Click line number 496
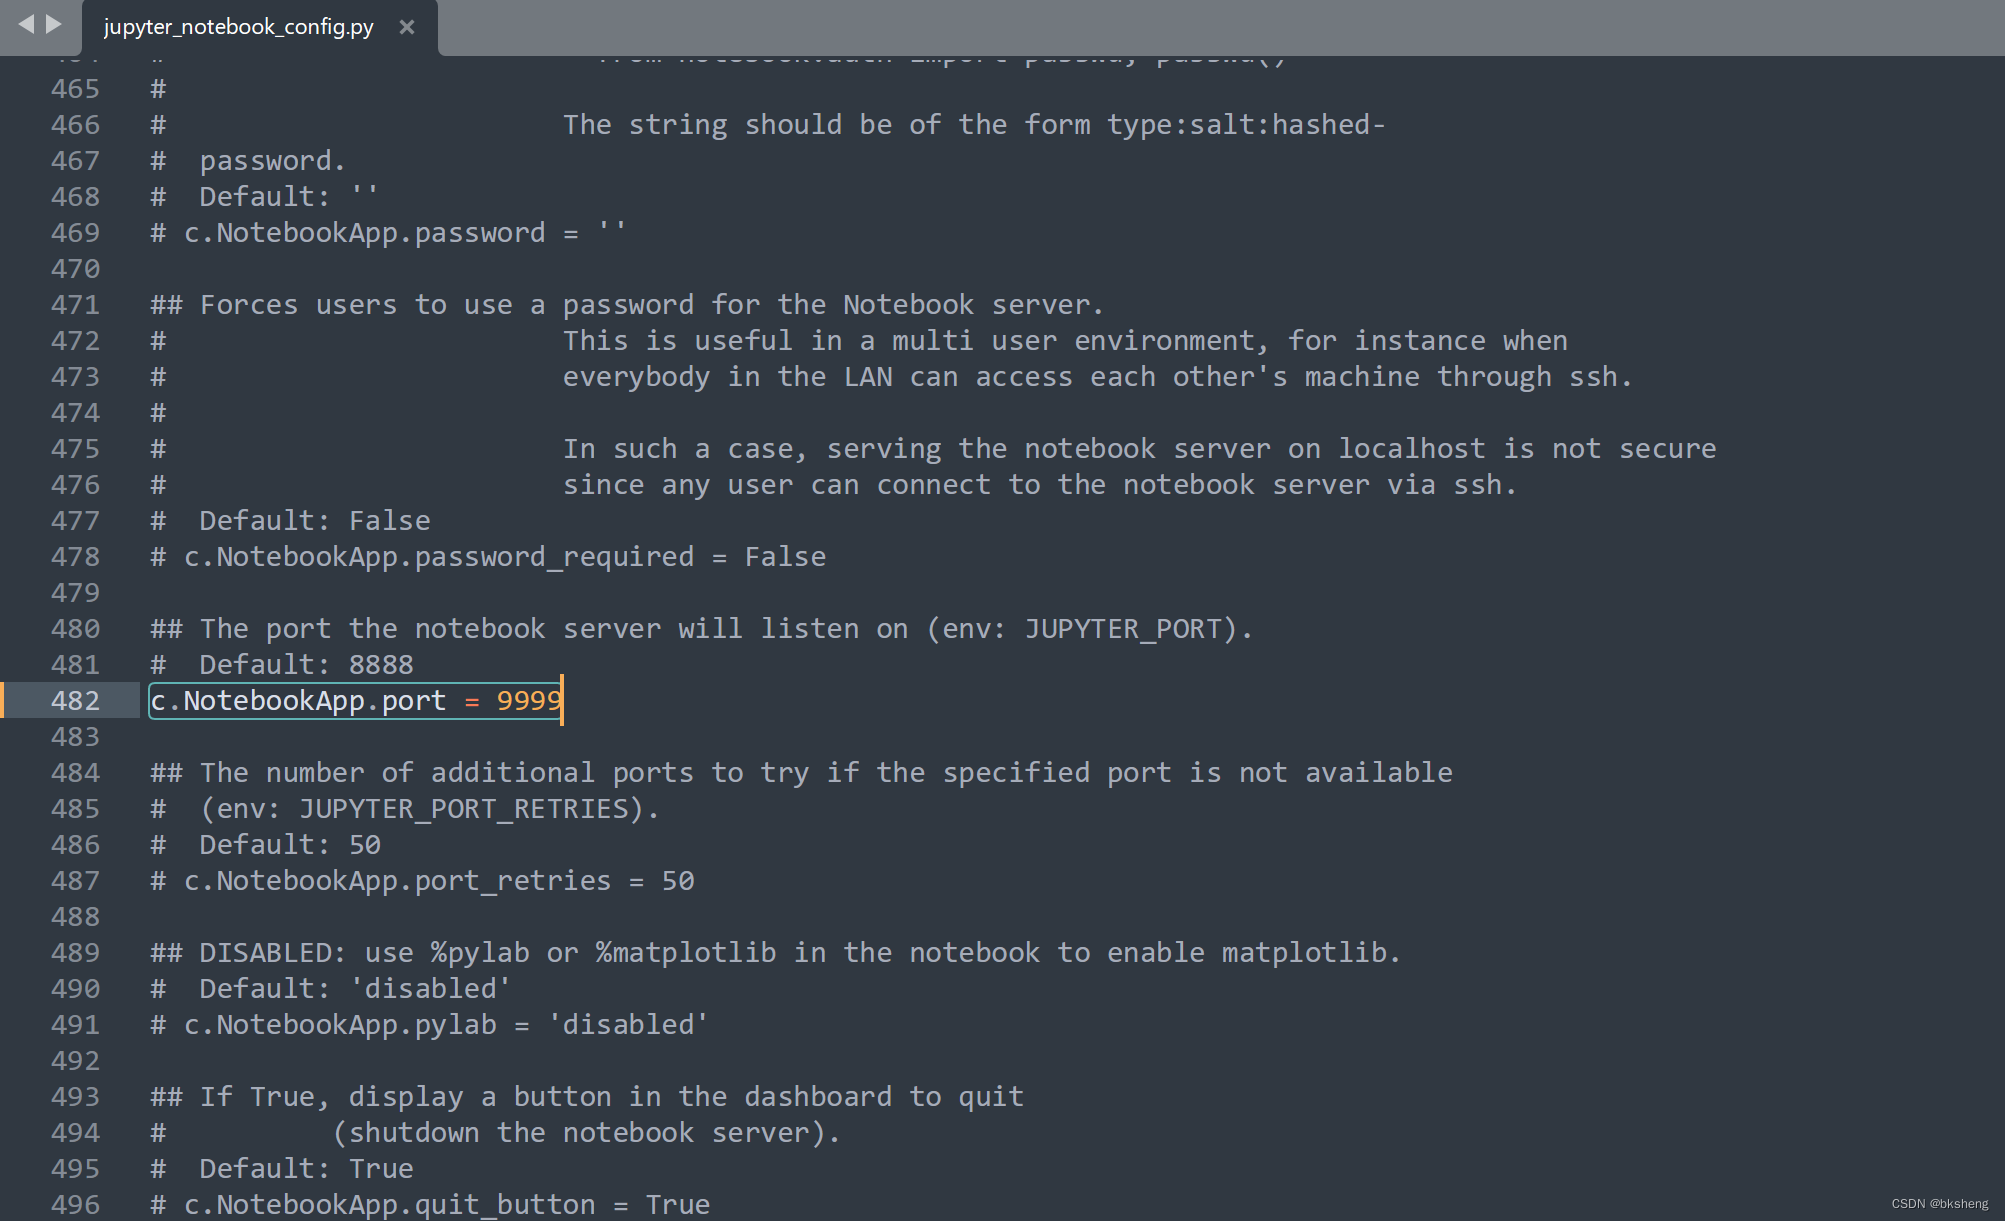2005x1221 pixels. pyautogui.click(x=75, y=1204)
